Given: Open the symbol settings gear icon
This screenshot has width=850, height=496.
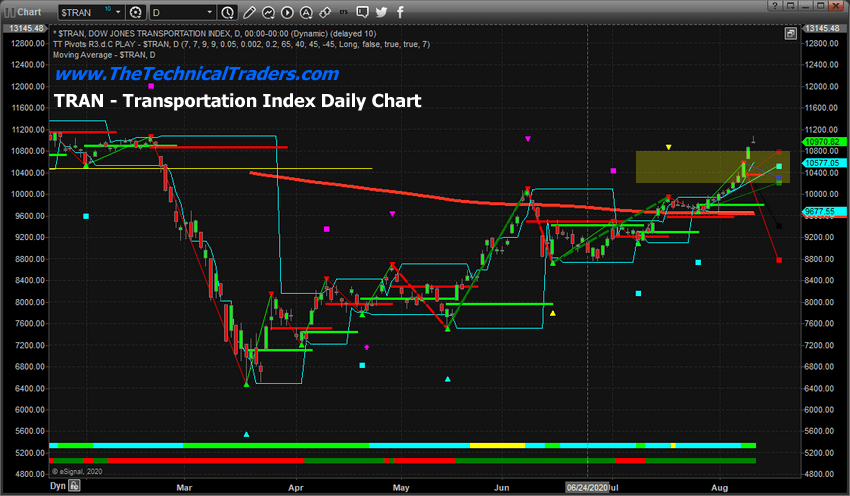Looking at the screenshot, I should [x=136, y=12].
